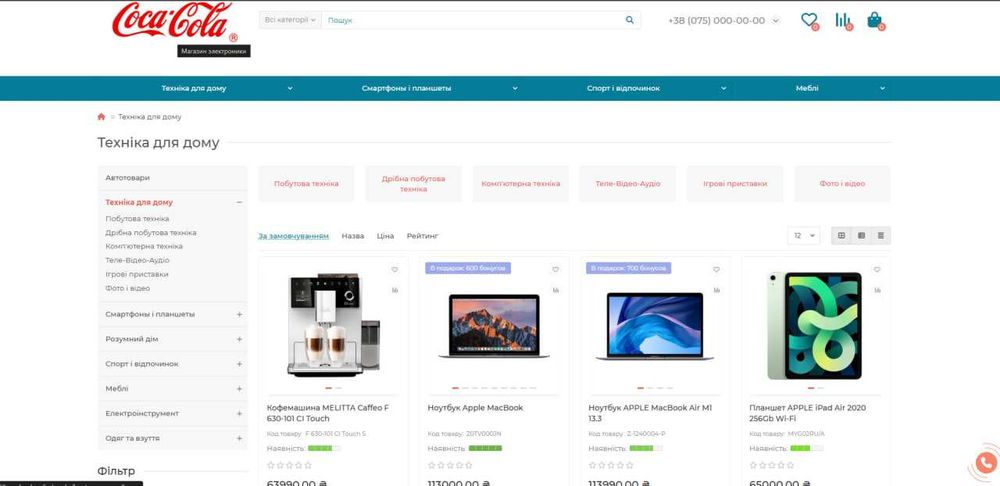Viewport: 1000px width, 486px height.
Task: Open Смартфоны і планшеты in top navigation
Action: tap(406, 89)
